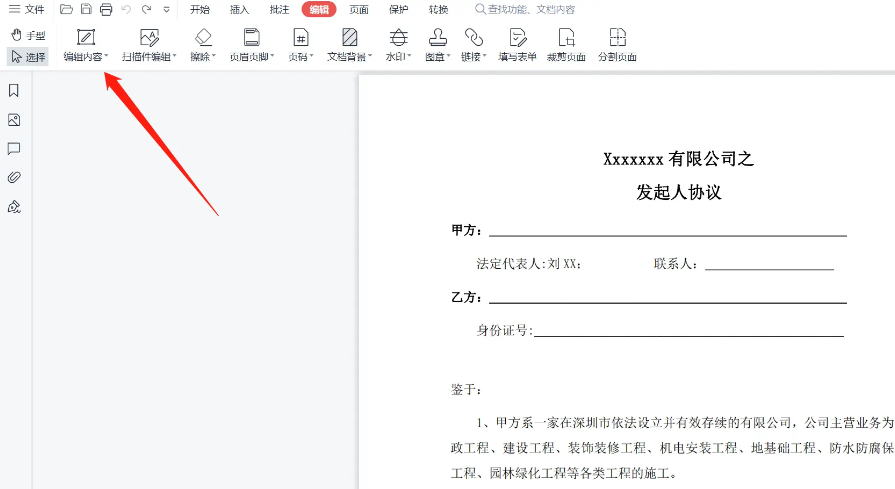The image size is (895, 489).
Task: Switch to 手型 (Hand) mode
Action: pos(28,35)
